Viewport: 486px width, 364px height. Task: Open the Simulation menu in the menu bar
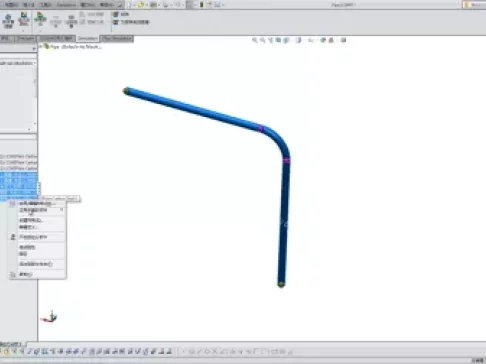tap(66, 5)
